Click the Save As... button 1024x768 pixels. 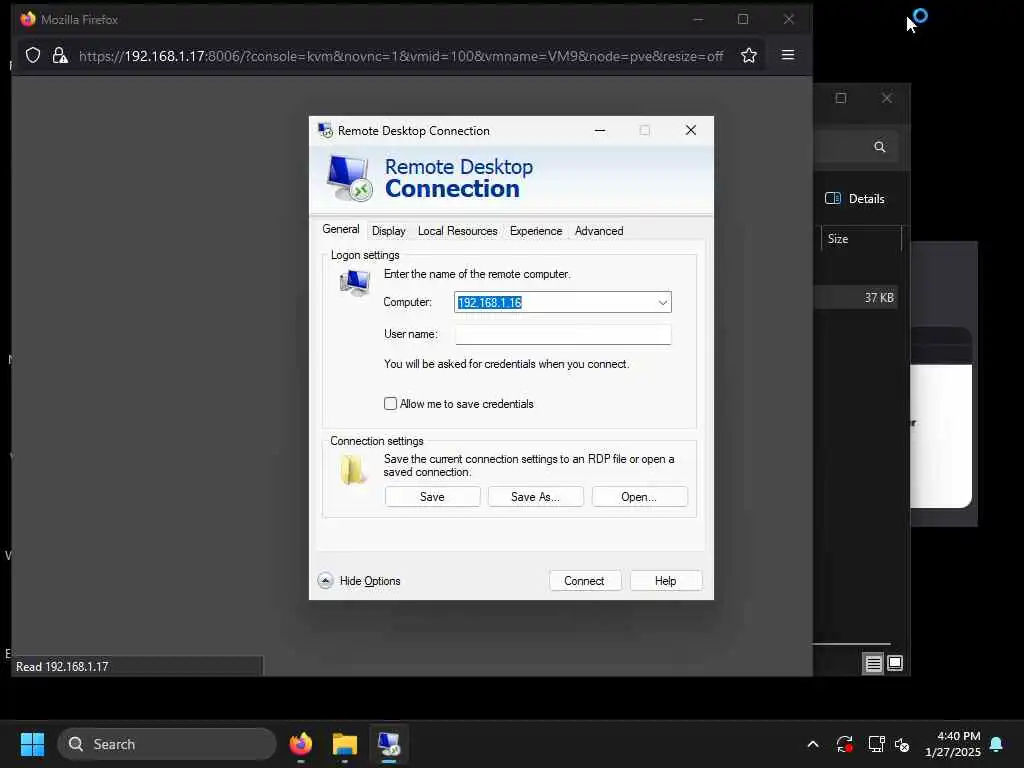click(536, 496)
